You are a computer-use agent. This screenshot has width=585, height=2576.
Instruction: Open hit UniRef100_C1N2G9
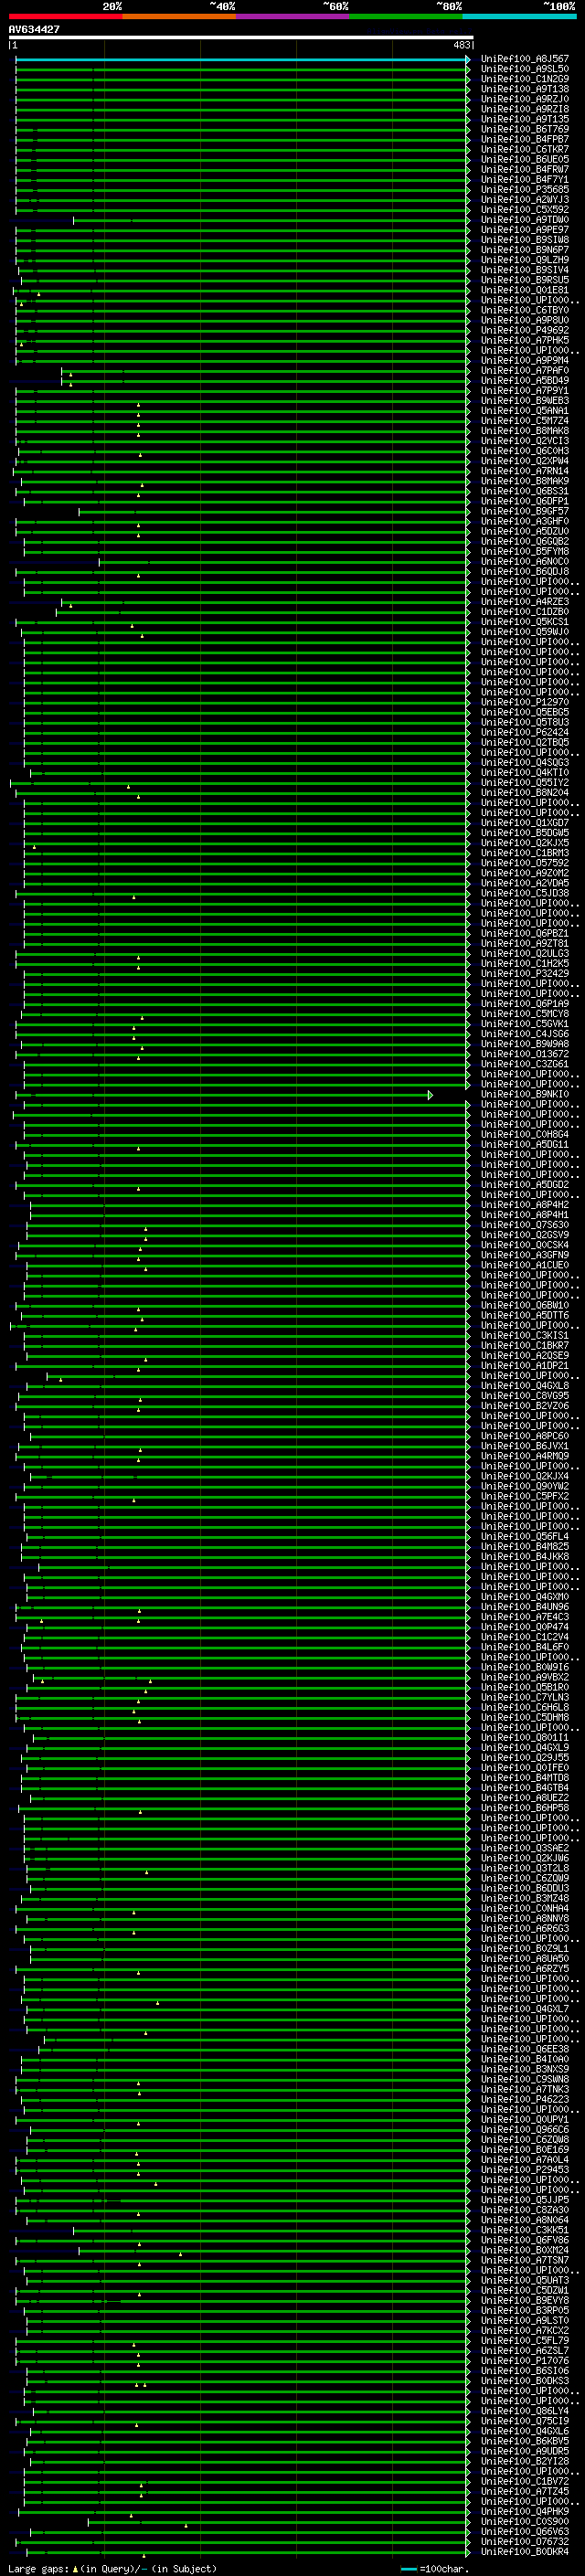click(525, 79)
